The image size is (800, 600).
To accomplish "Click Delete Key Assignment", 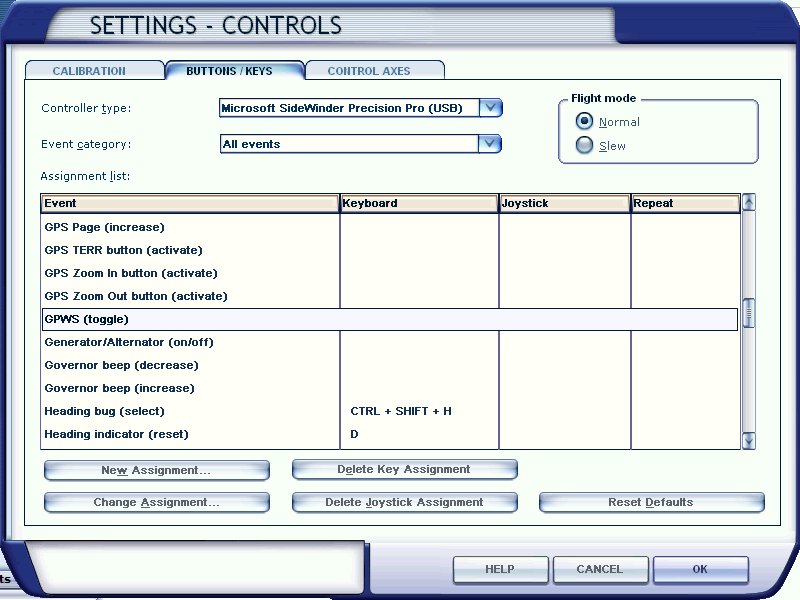I will (404, 469).
